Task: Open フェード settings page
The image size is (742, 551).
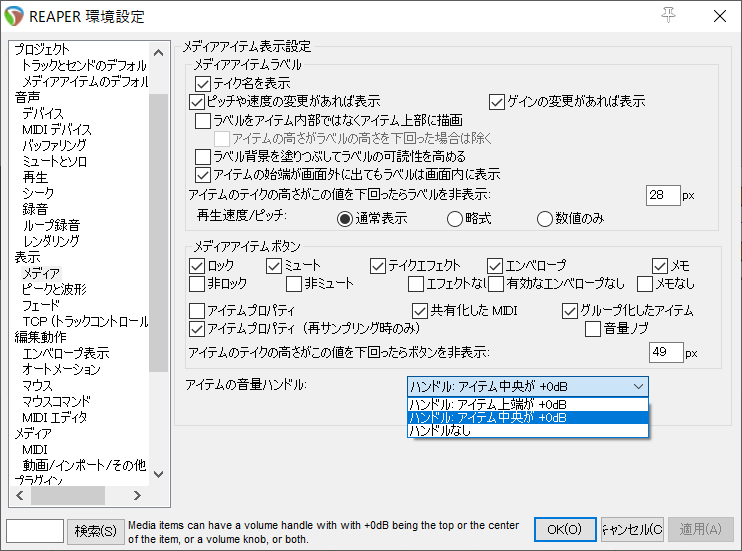Action: 41,305
